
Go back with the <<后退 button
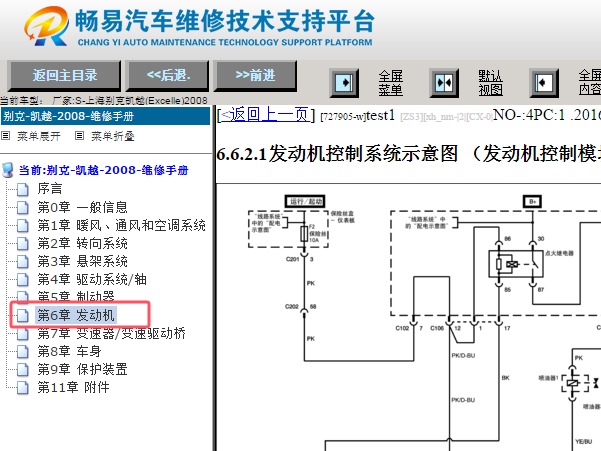168,75
